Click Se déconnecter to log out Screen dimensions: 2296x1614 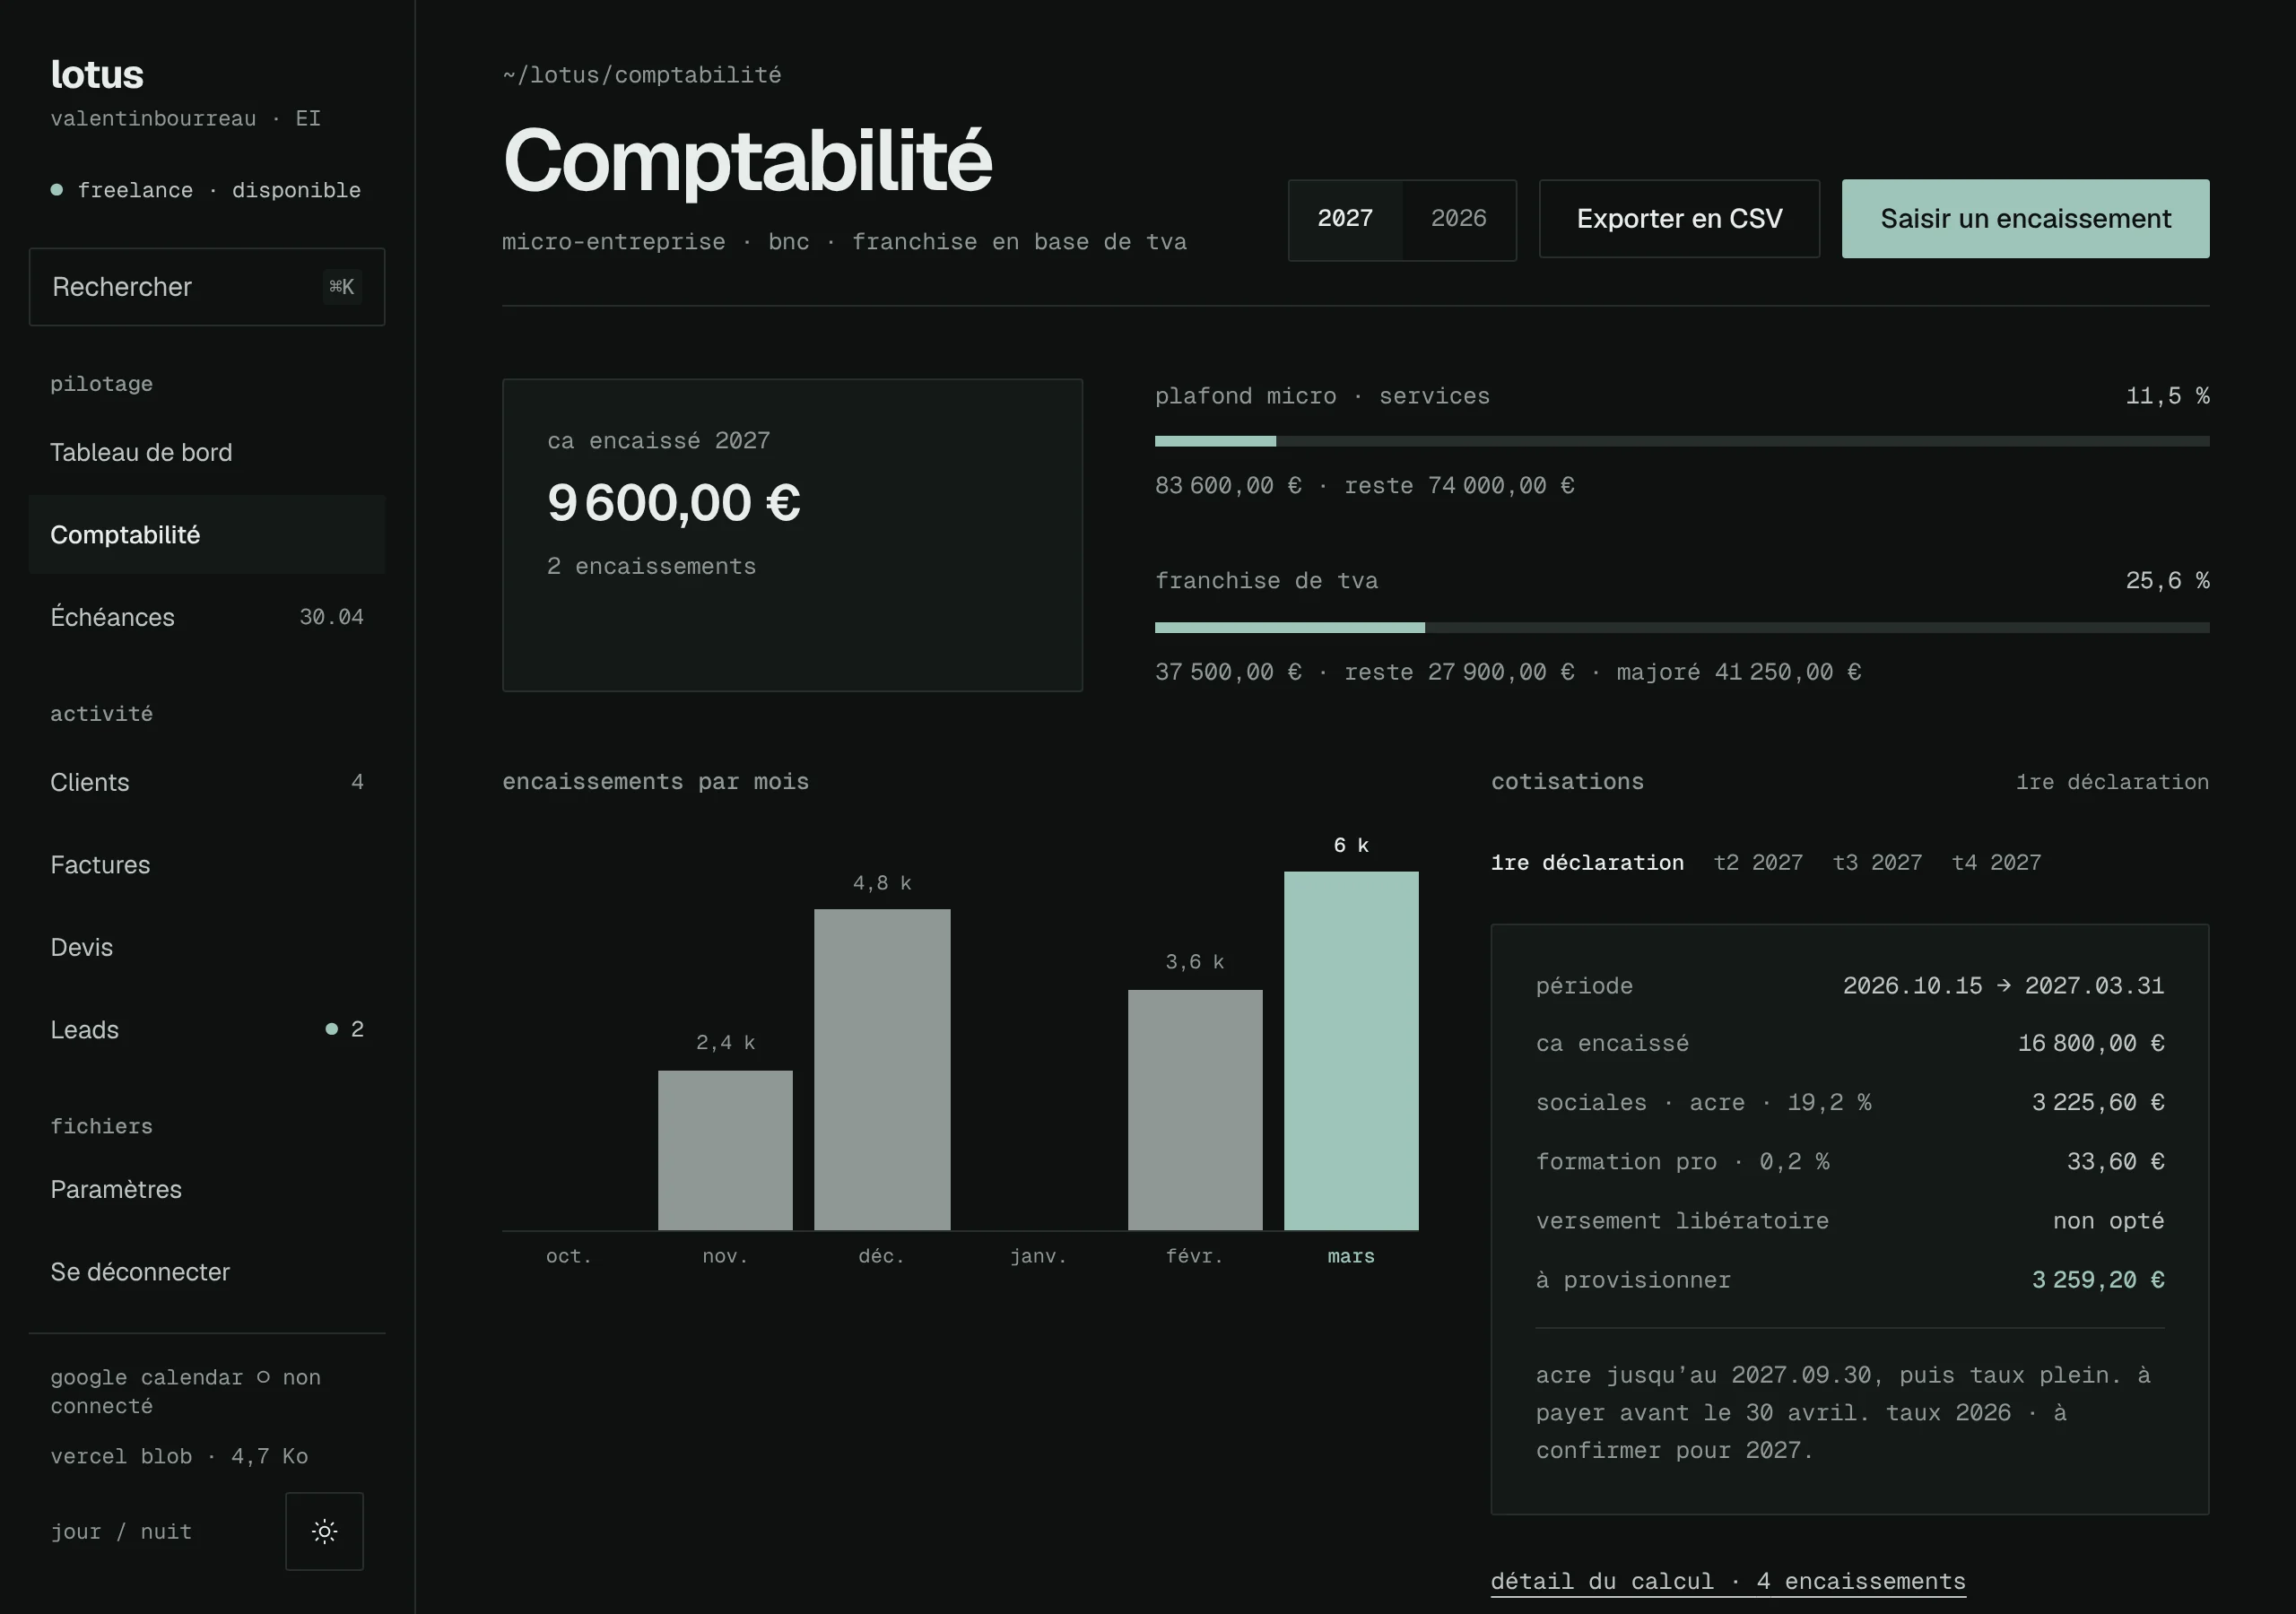(207, 1272)
